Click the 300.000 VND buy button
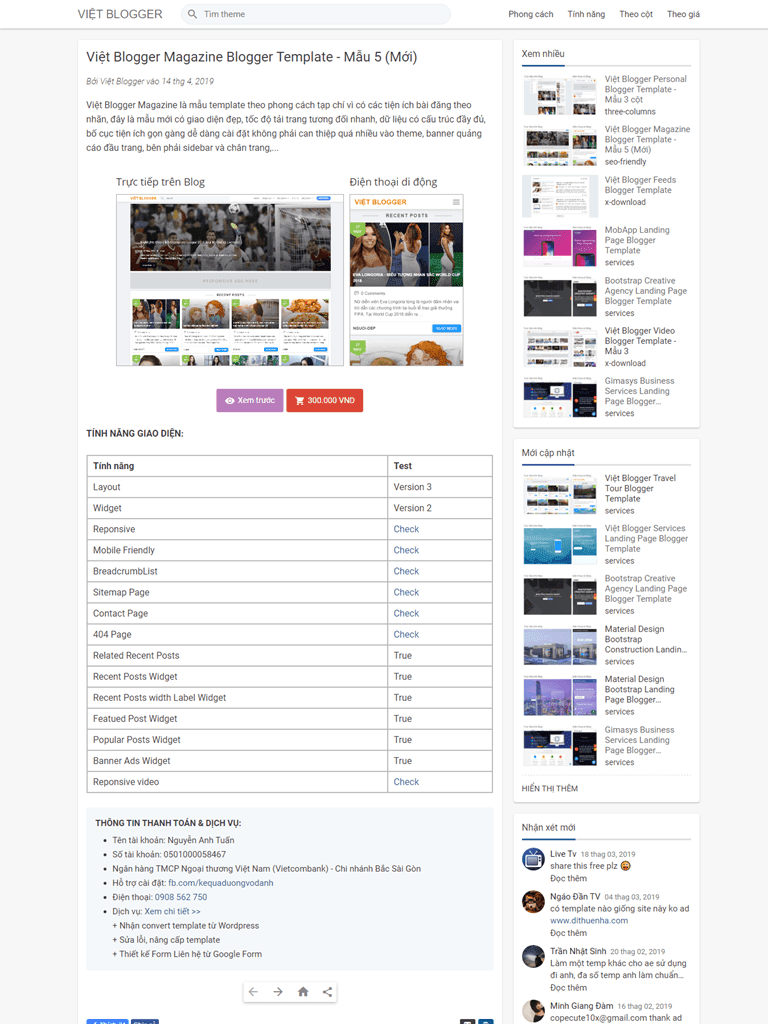This screenshot has height=1024, width=768. point(325,400)
